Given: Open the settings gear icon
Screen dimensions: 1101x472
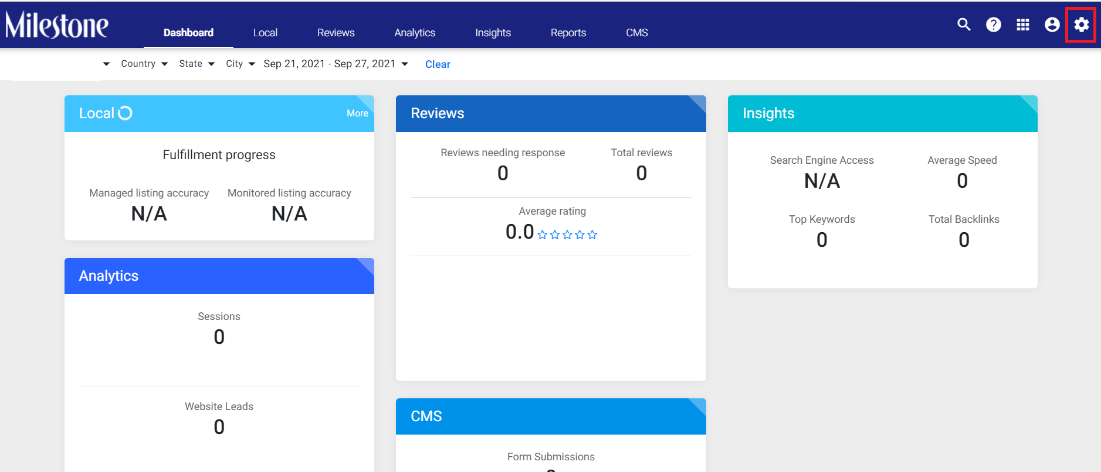Looking at the screenshot, I should click(1081, 25).
